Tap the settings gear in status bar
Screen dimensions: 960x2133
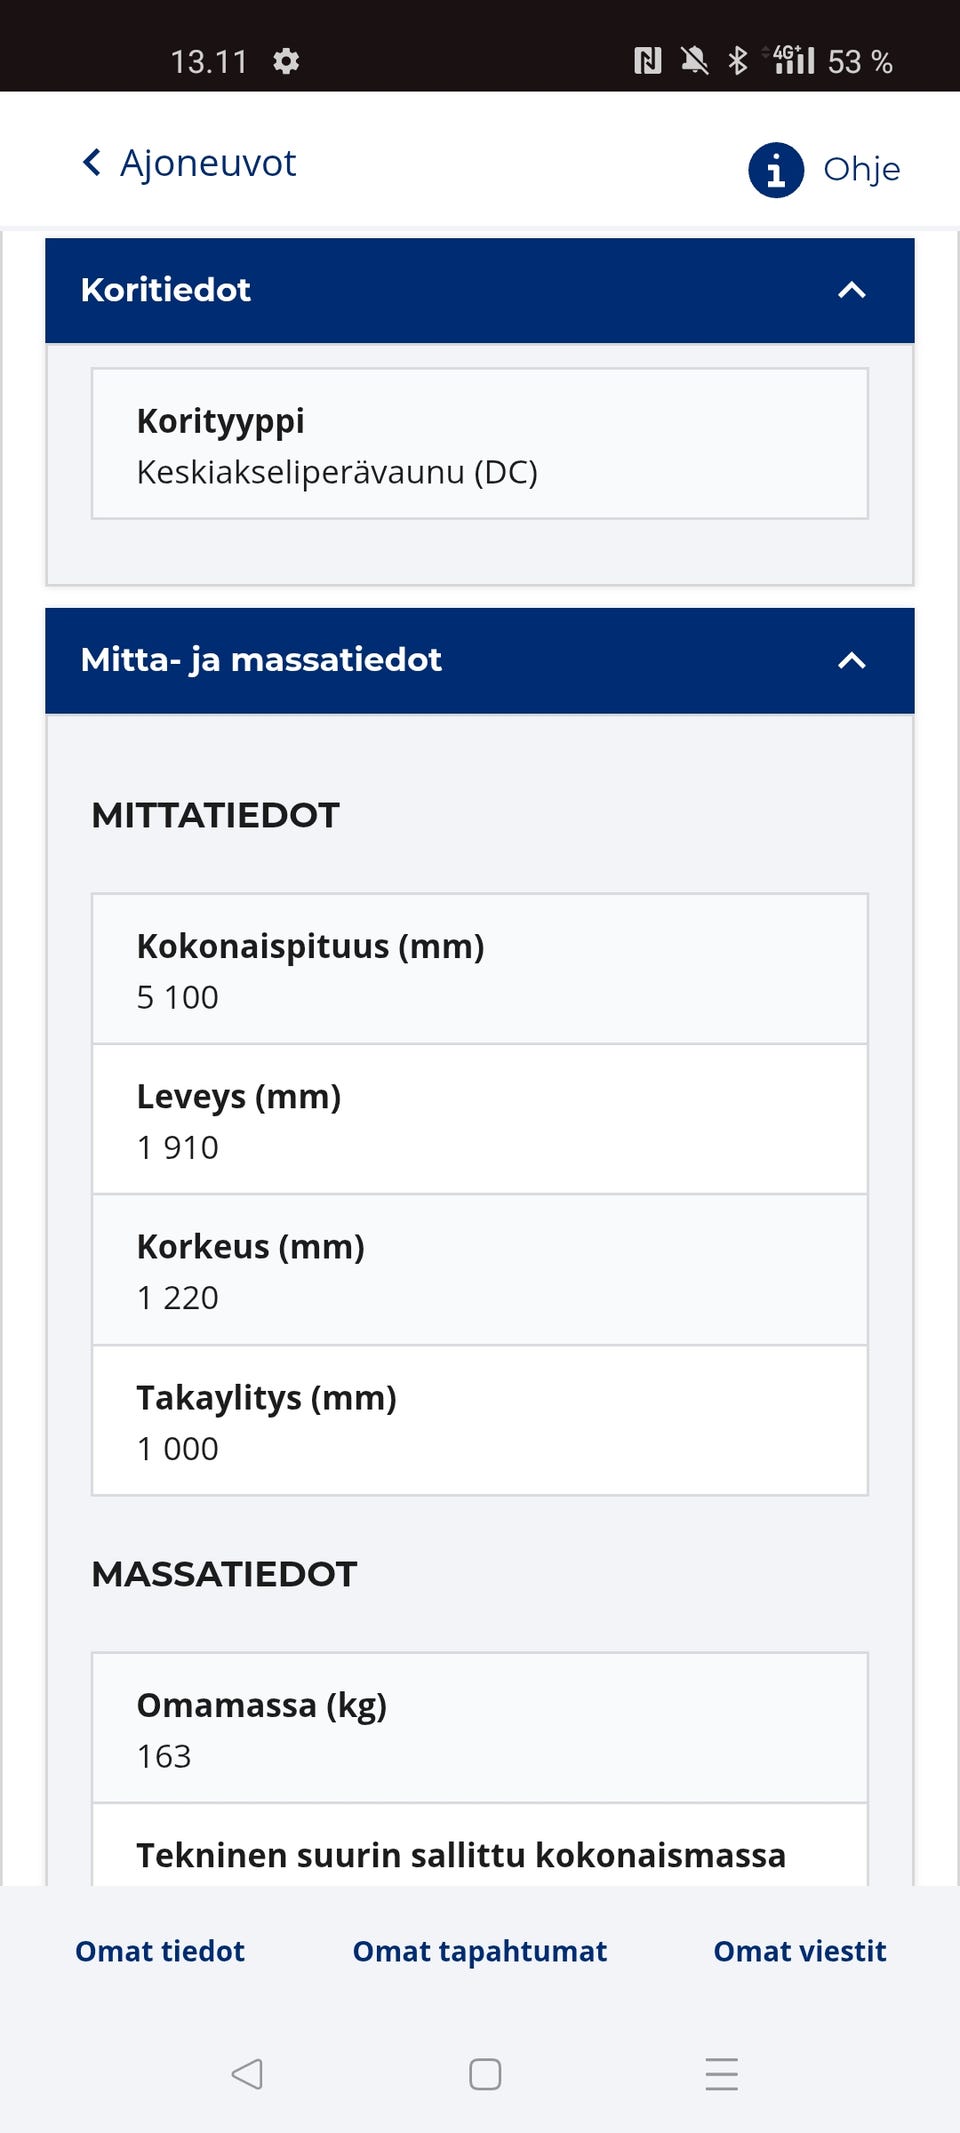tap(286, 62)
